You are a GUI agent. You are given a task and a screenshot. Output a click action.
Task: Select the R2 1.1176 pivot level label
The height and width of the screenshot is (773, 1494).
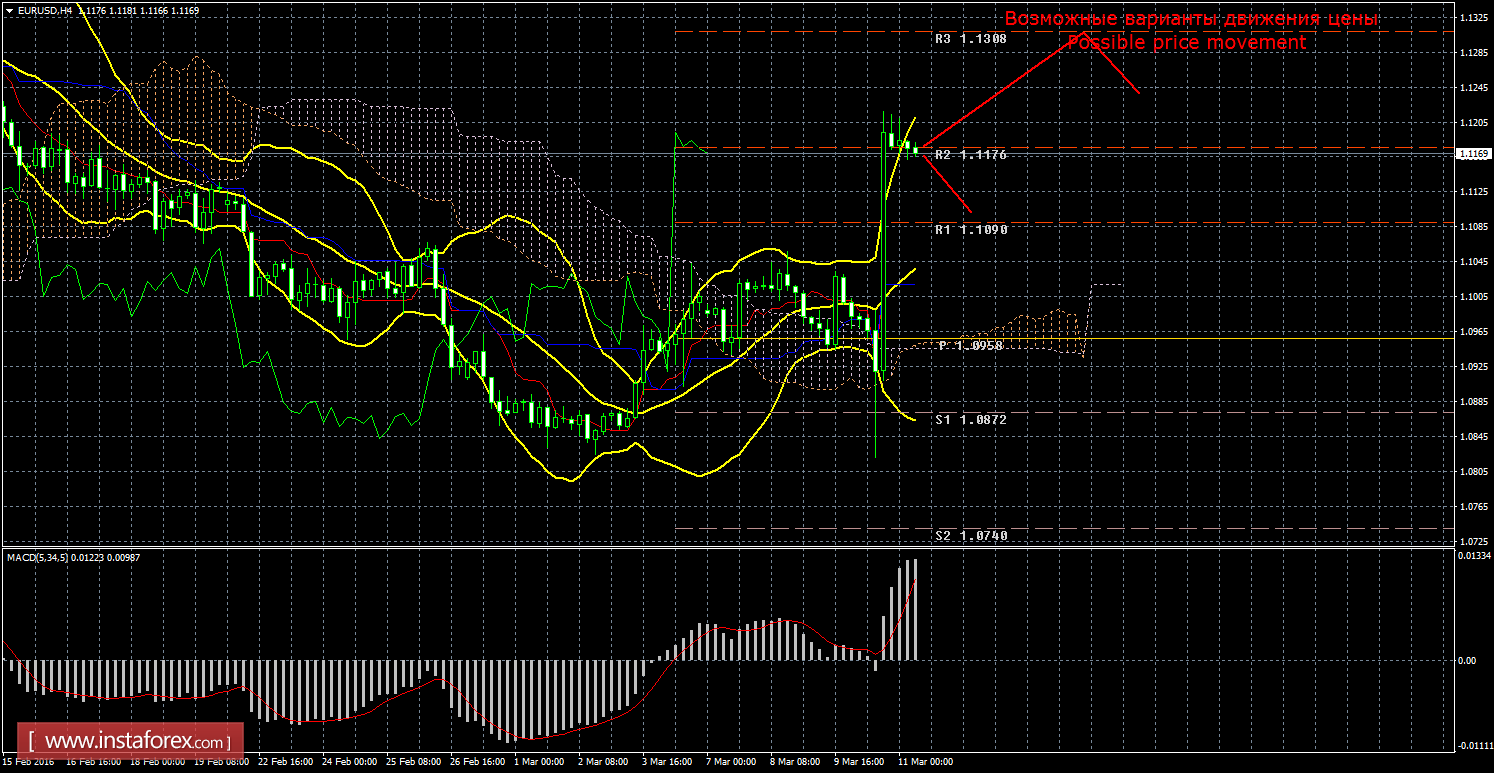click(970, 155)
